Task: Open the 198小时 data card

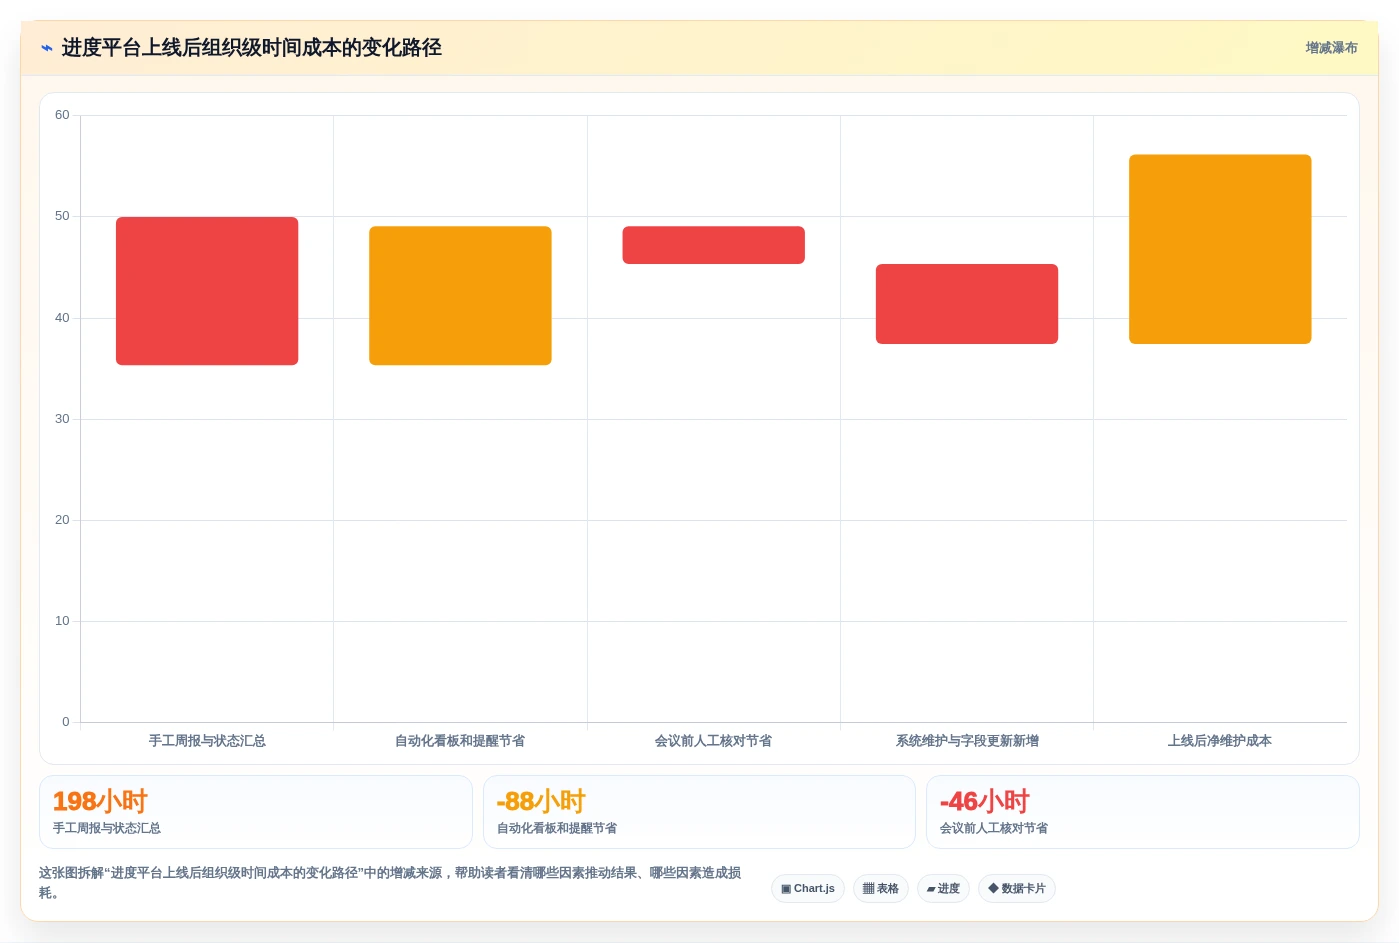Action: pos(256,812)
